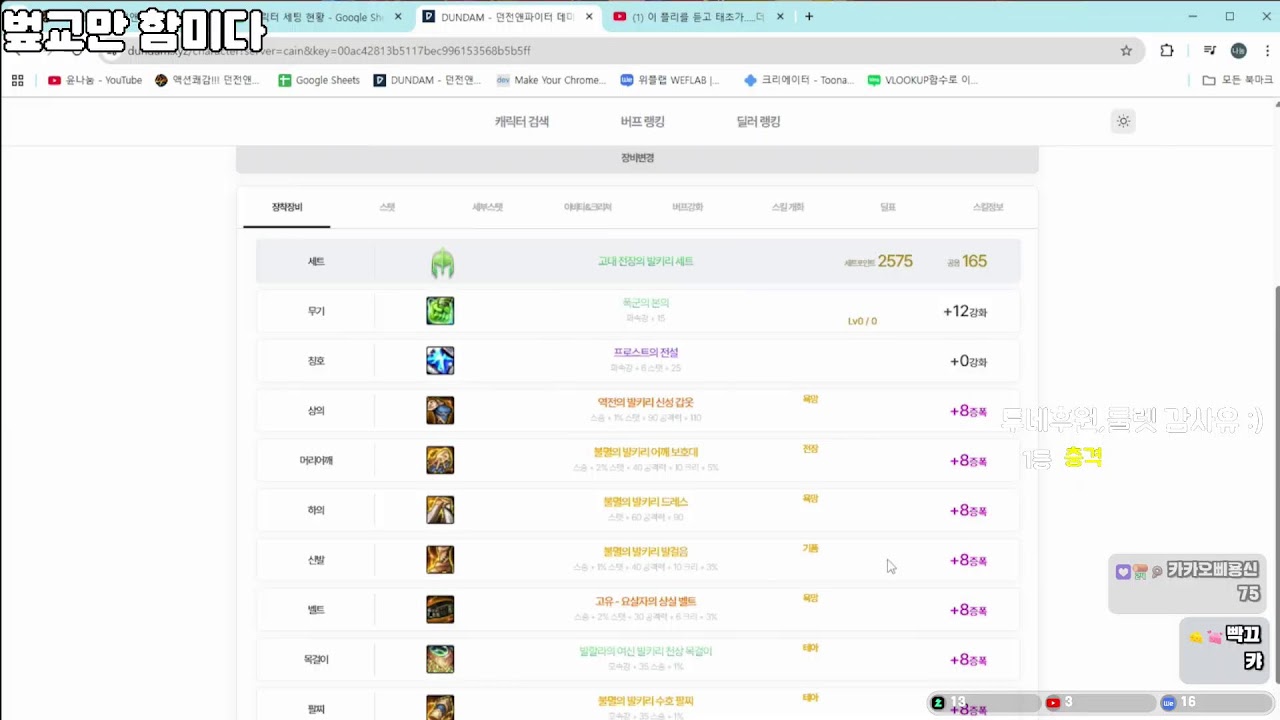
Task: Click the 벨트 belt item icon
Action: tap(440, 610)
